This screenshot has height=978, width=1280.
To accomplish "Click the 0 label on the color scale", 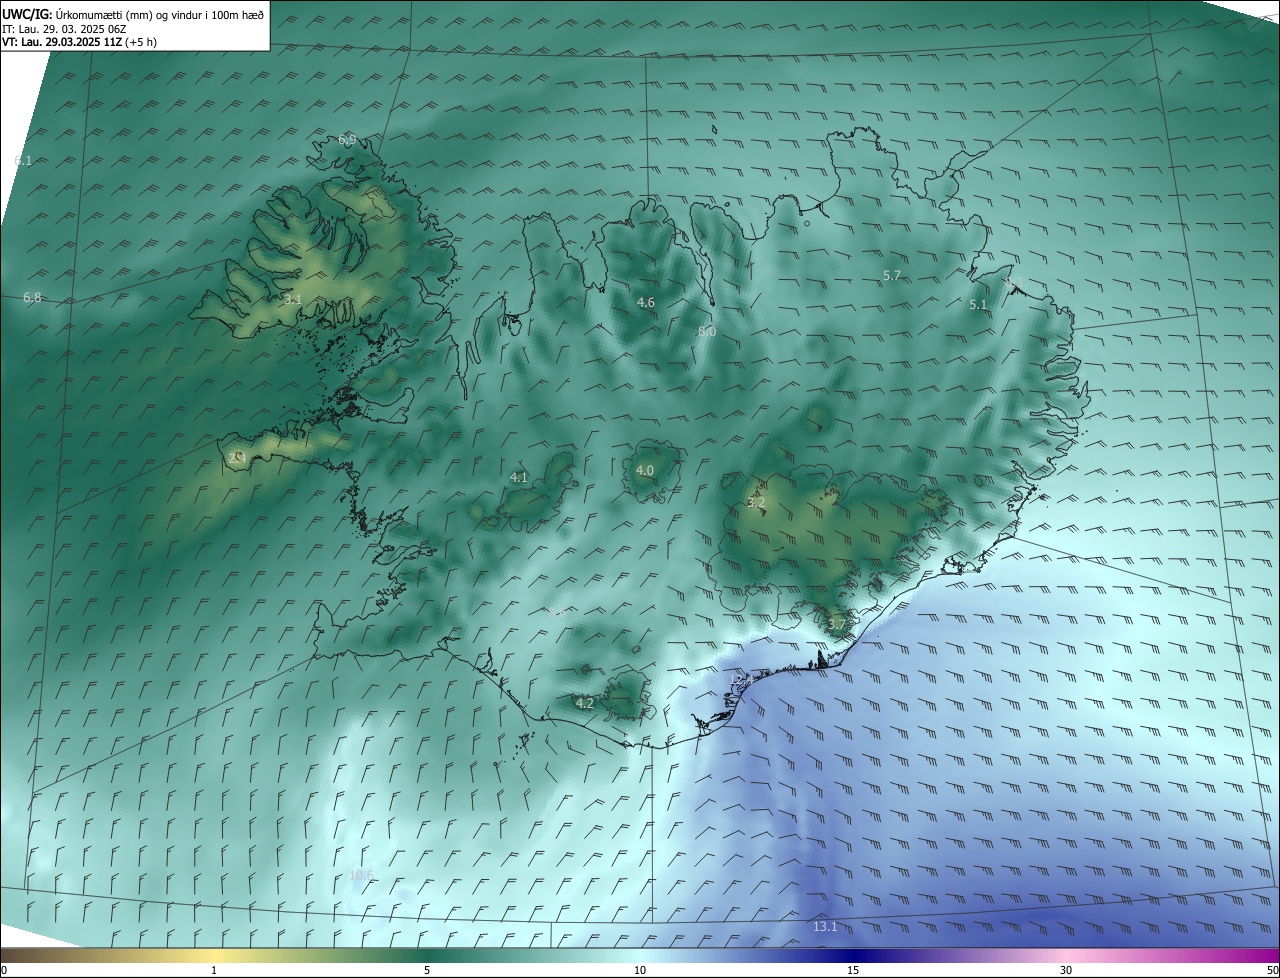I will pyautogui.click(x=4, y=970).
